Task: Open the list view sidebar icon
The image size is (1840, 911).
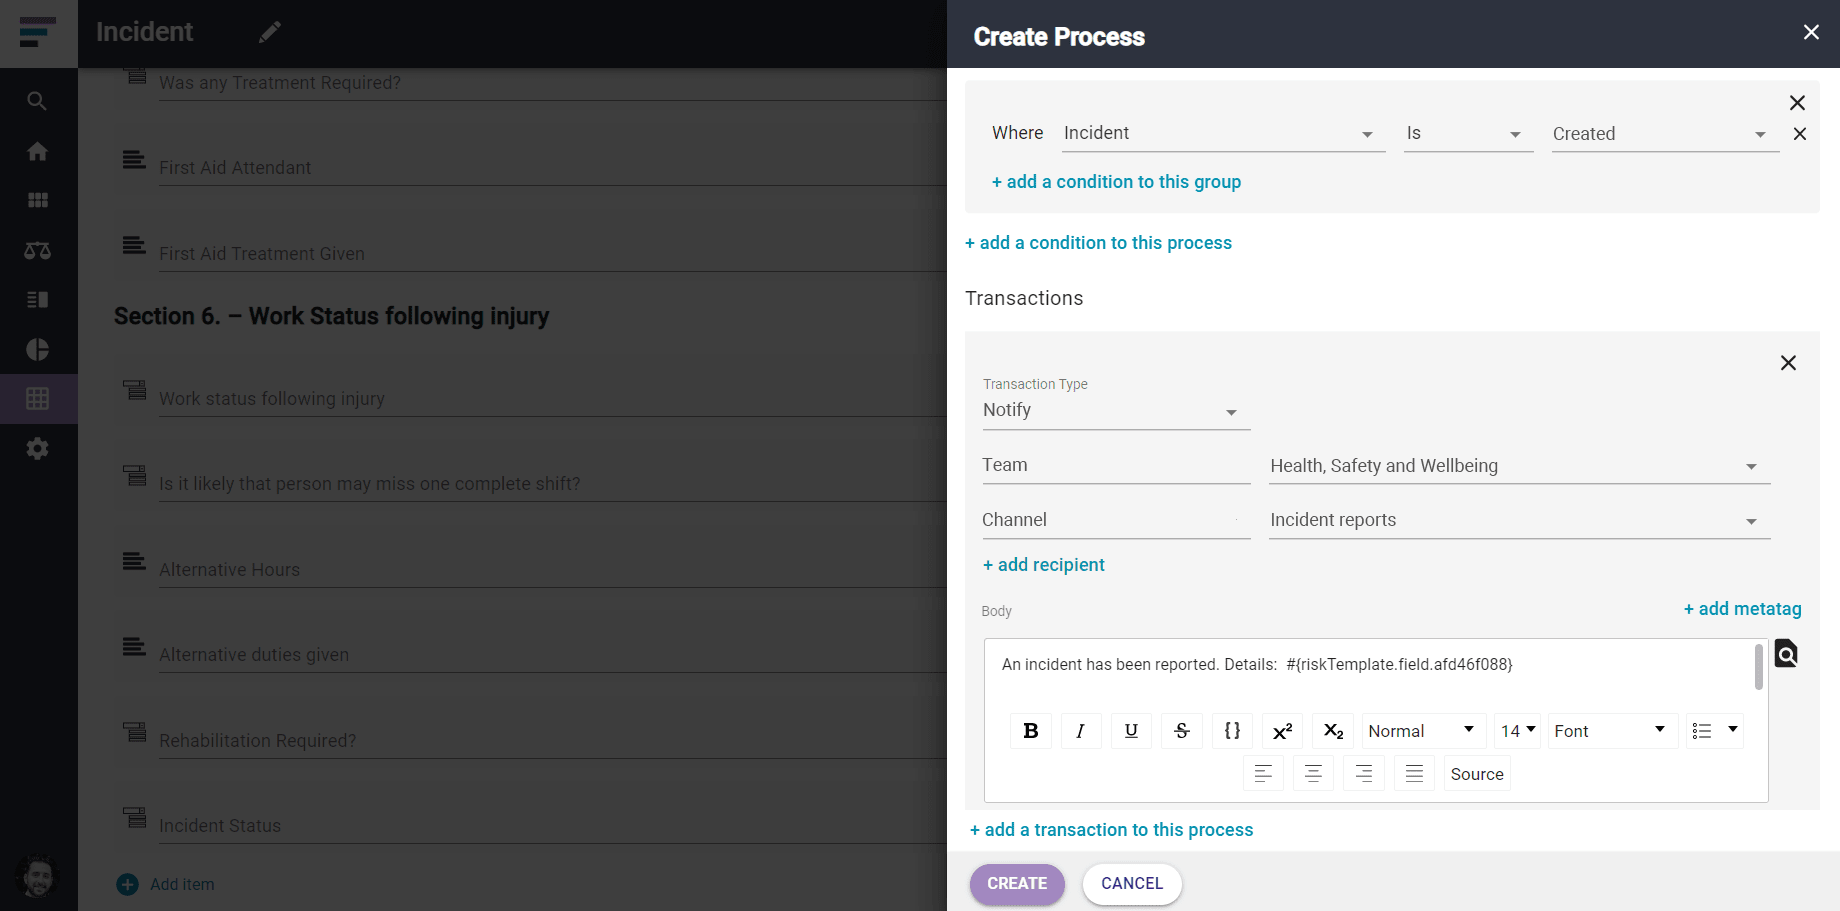Action: click(x=37, y=300)
